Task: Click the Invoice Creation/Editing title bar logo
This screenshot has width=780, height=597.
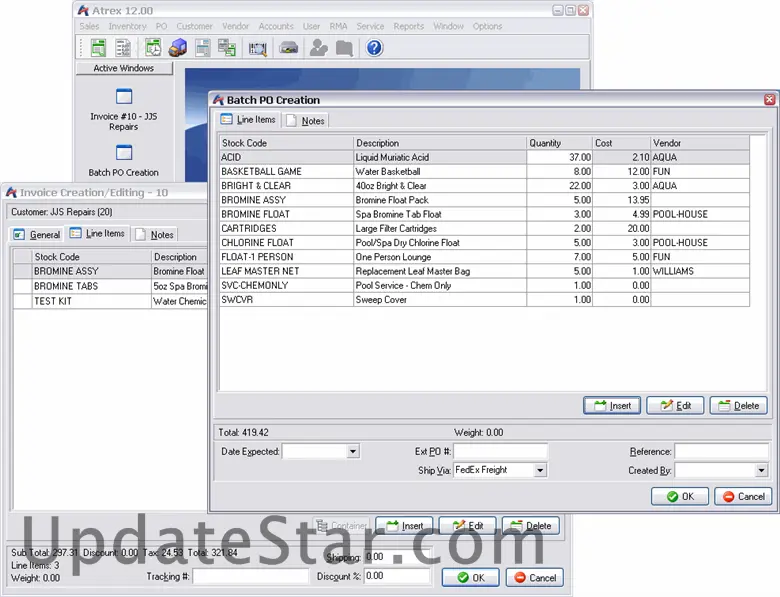Action: click(11, 193)
